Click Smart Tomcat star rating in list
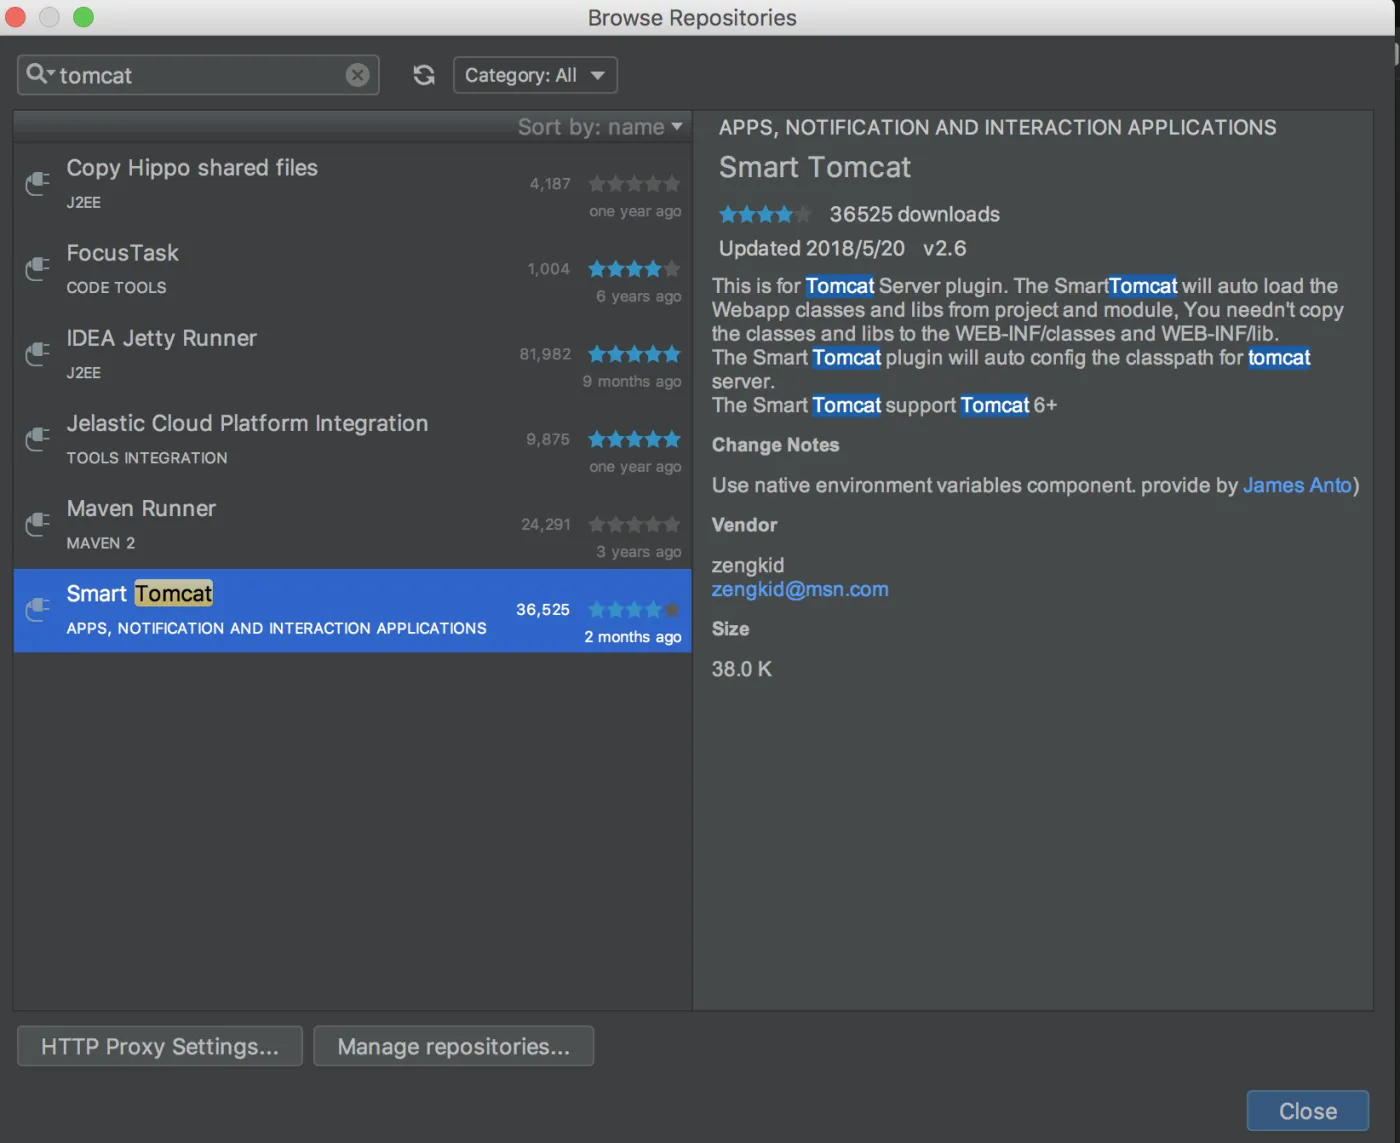The image size is (1400, 1143). [x=634, y=609]
